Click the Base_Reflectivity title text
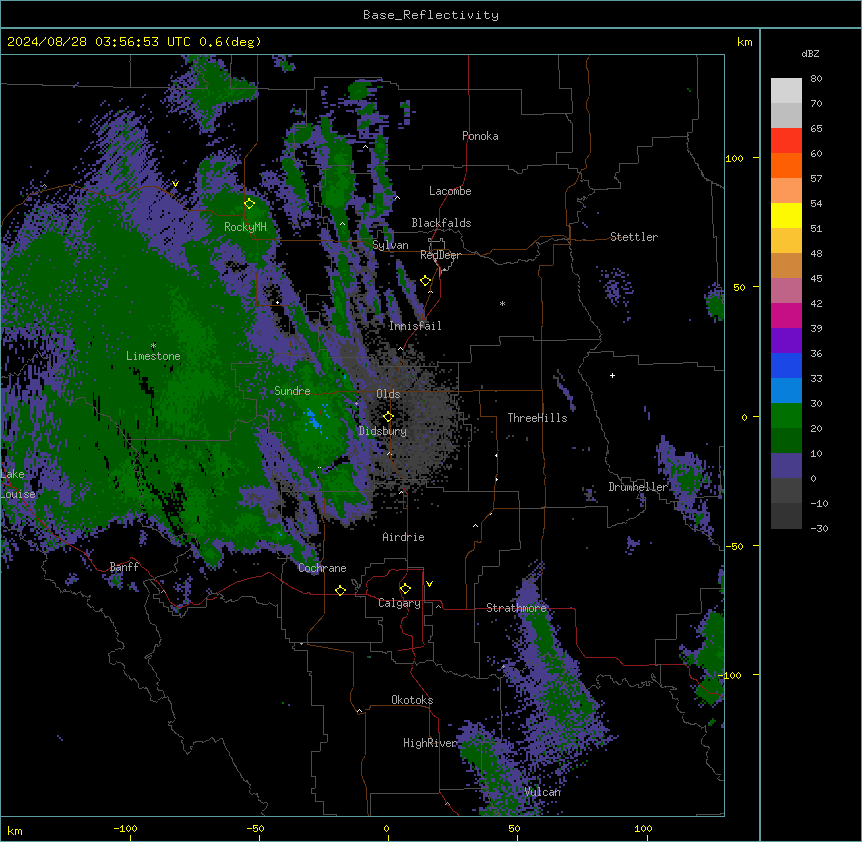 pyautogui.click(x=431, y=15)
